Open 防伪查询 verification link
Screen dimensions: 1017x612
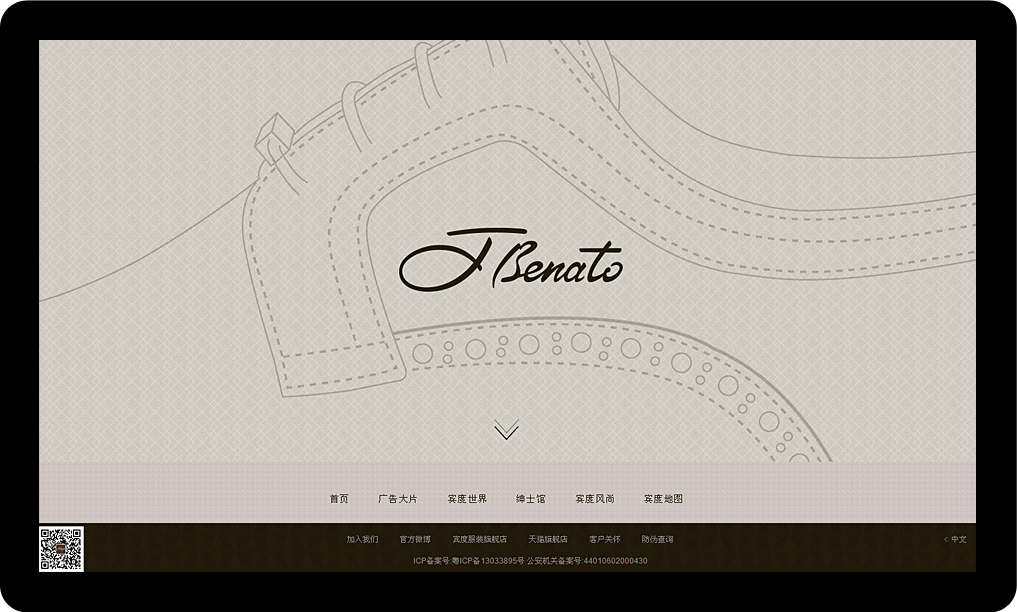(657, 540)
